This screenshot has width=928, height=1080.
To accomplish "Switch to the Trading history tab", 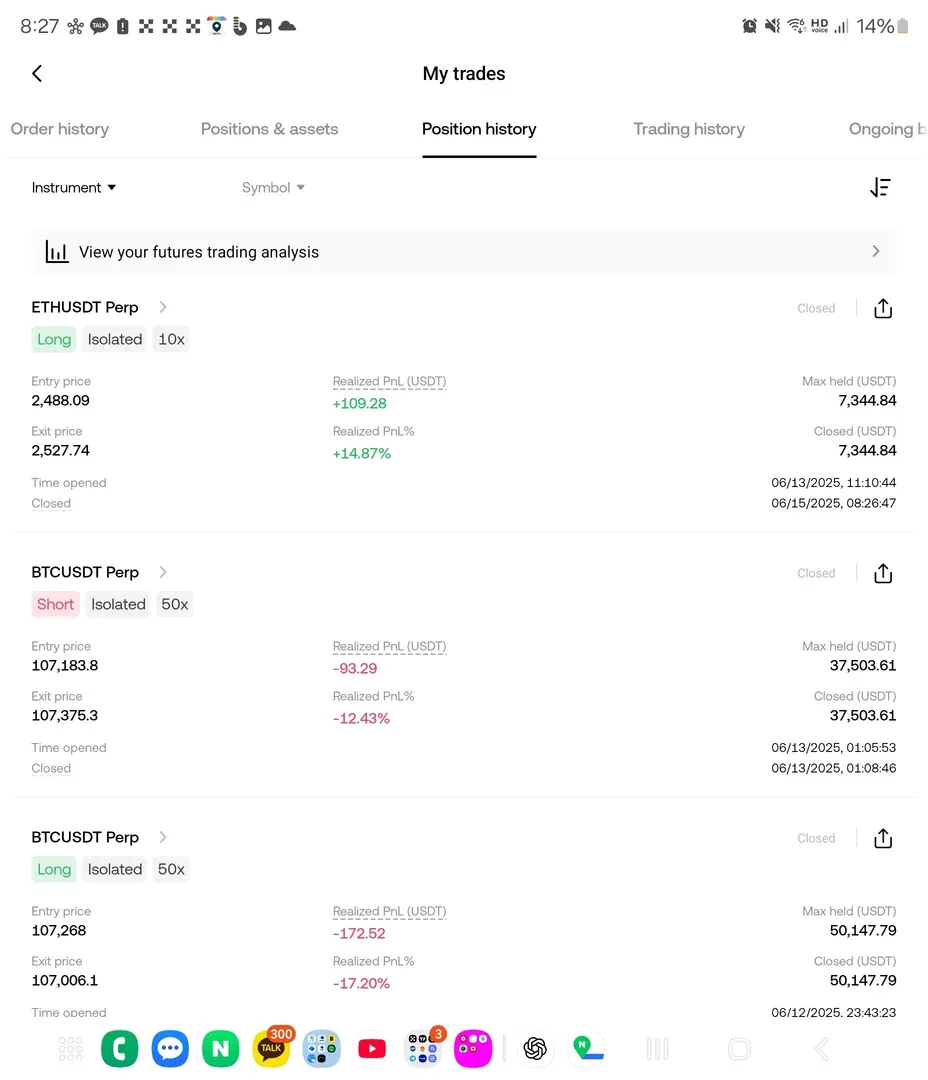I will point(689,129).
